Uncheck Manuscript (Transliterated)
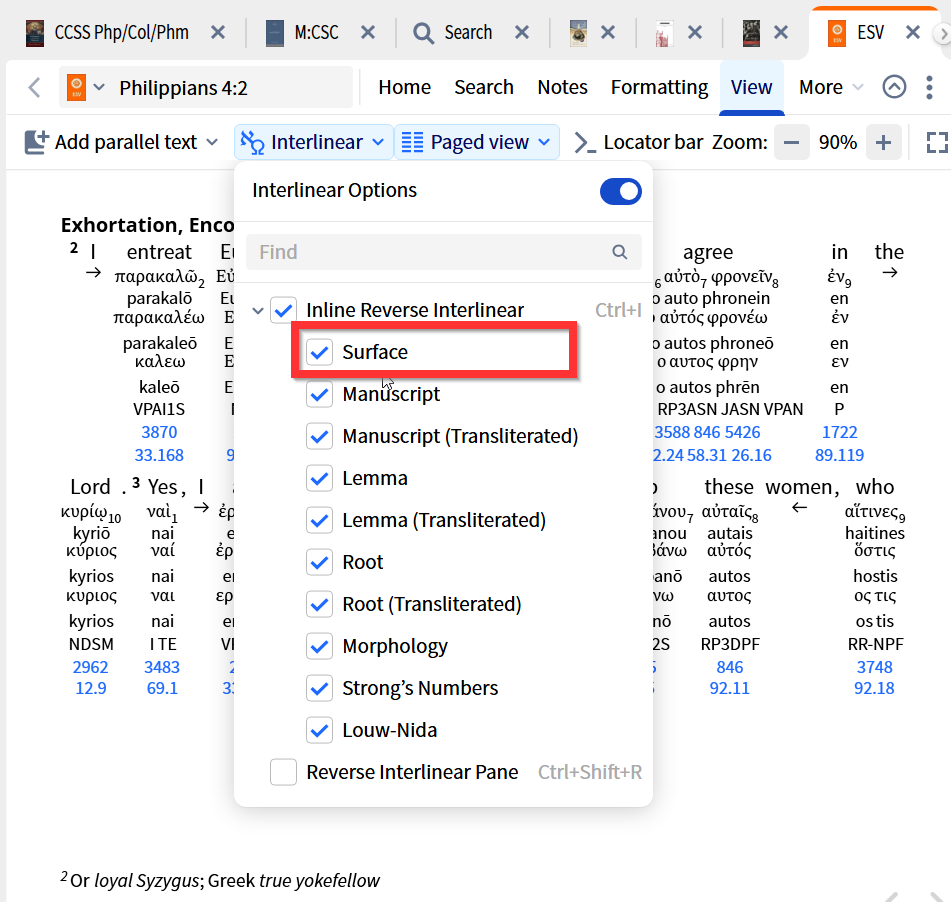Viewport: 951px width, 902px height. [319, 436]
